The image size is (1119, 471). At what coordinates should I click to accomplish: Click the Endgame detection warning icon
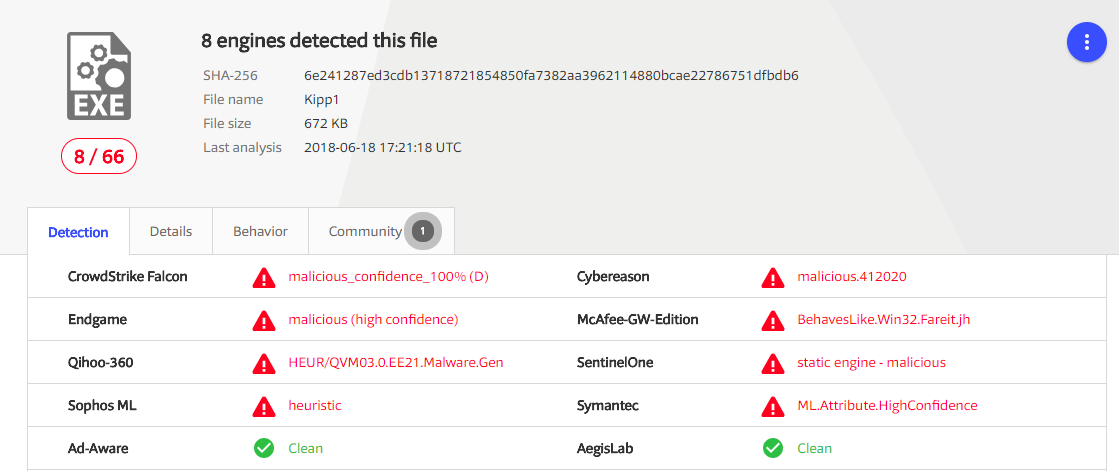coord(264,320)
